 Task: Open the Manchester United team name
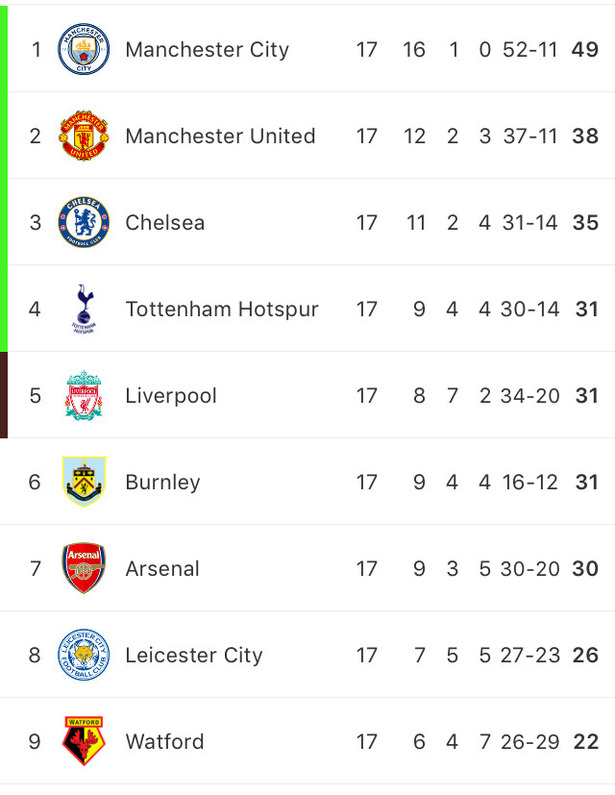(x=220, y=136)
